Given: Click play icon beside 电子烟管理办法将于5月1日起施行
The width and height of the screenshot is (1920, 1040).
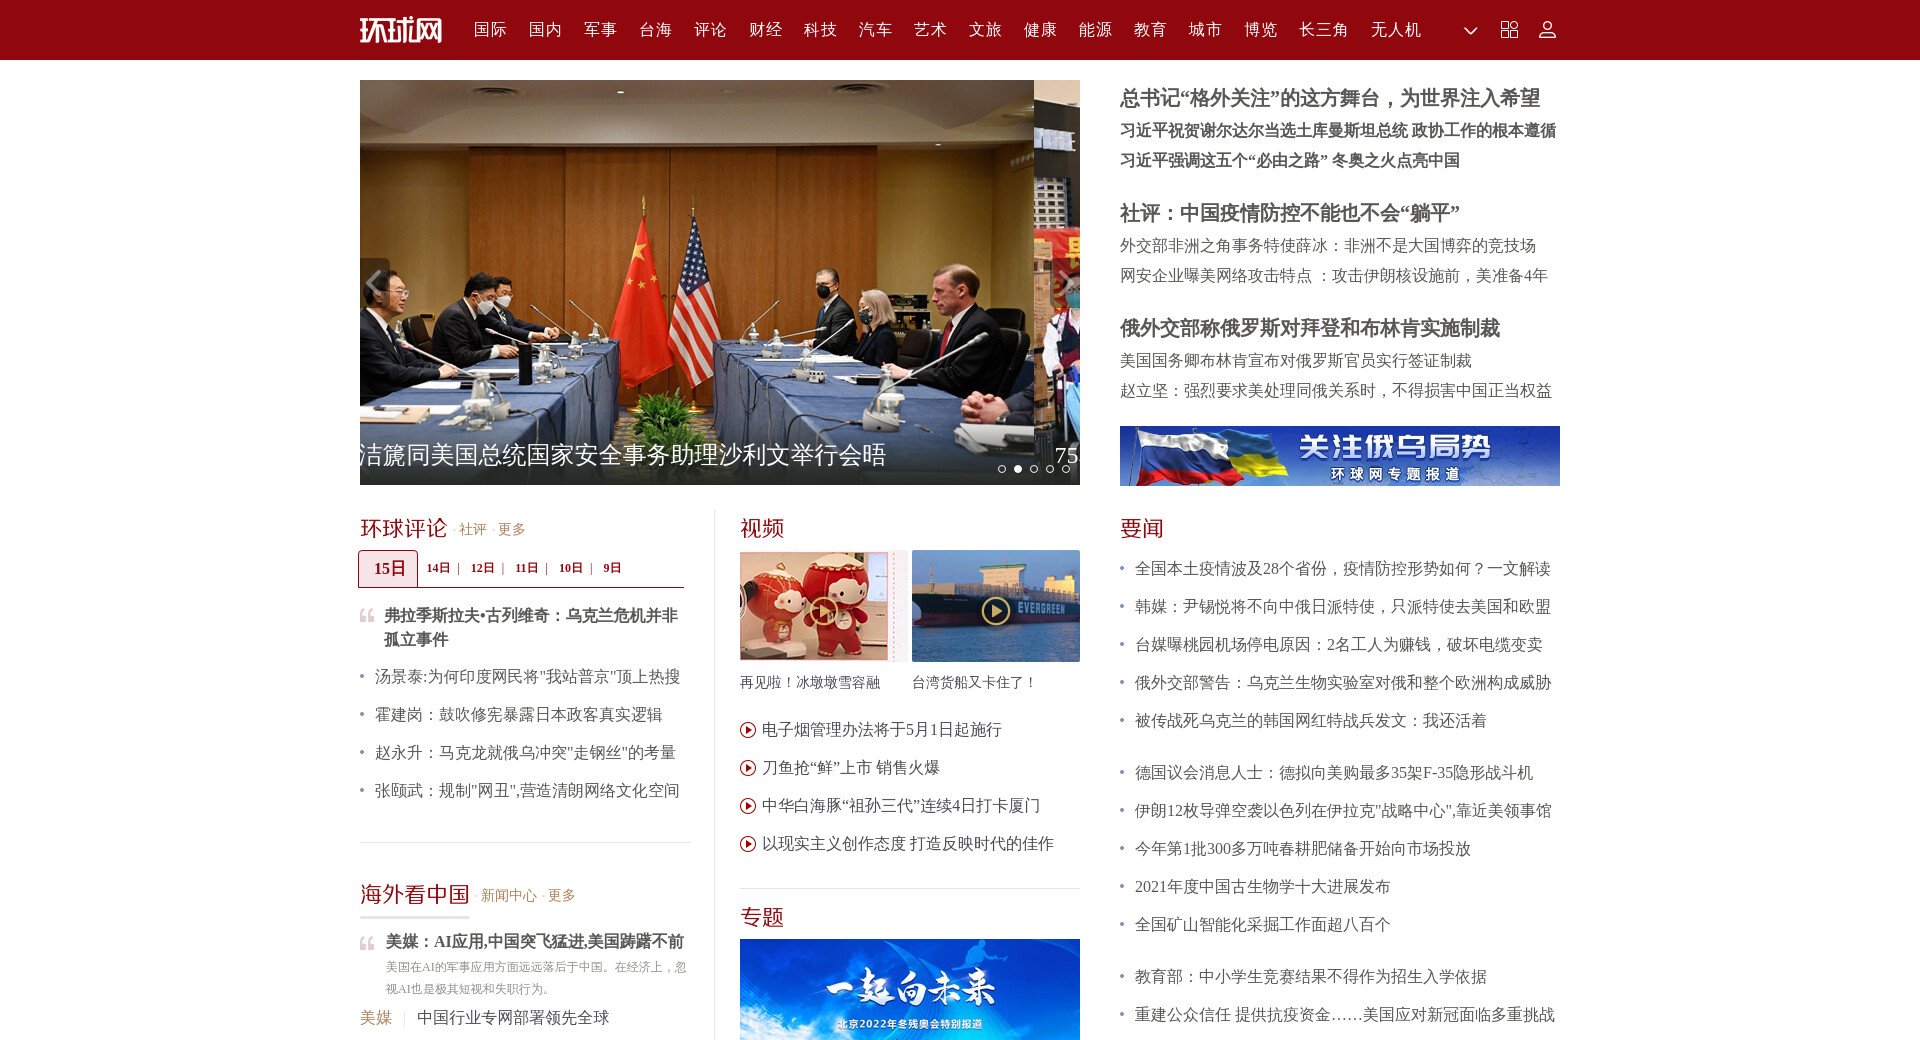Looking at the screenshot, I should click(748, 730).
